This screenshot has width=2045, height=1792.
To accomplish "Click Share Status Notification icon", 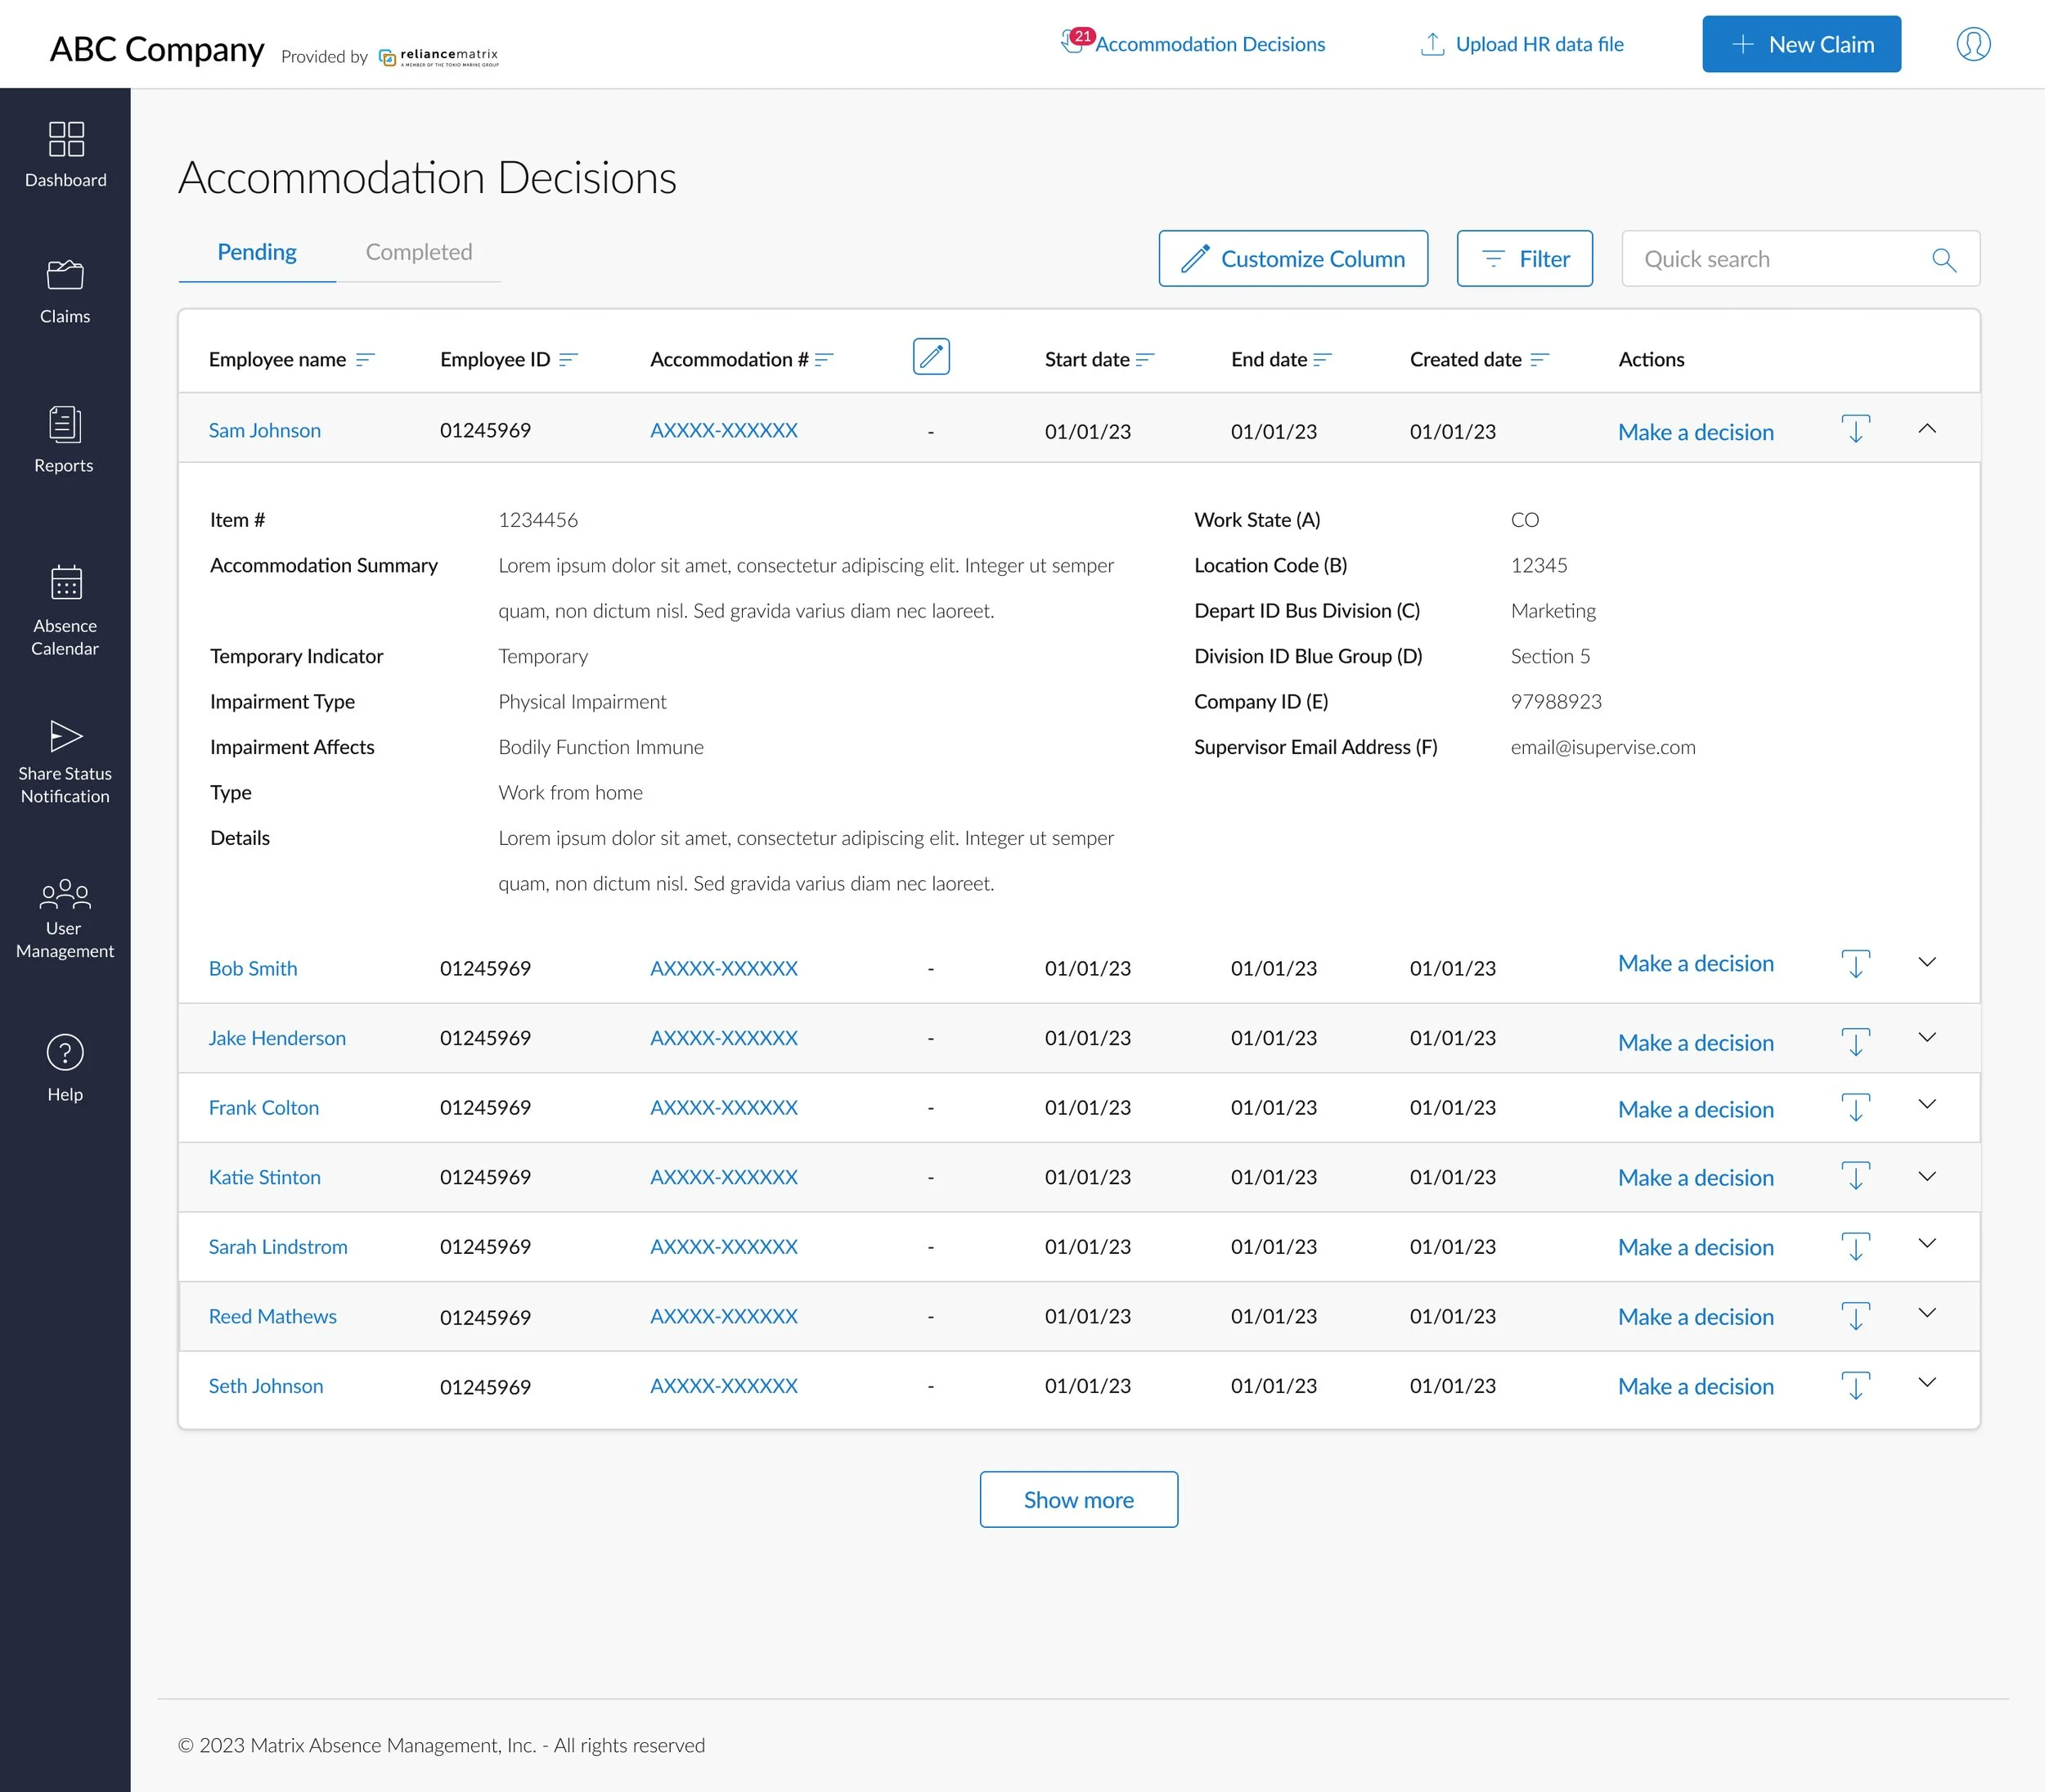I will pos(66,736).
